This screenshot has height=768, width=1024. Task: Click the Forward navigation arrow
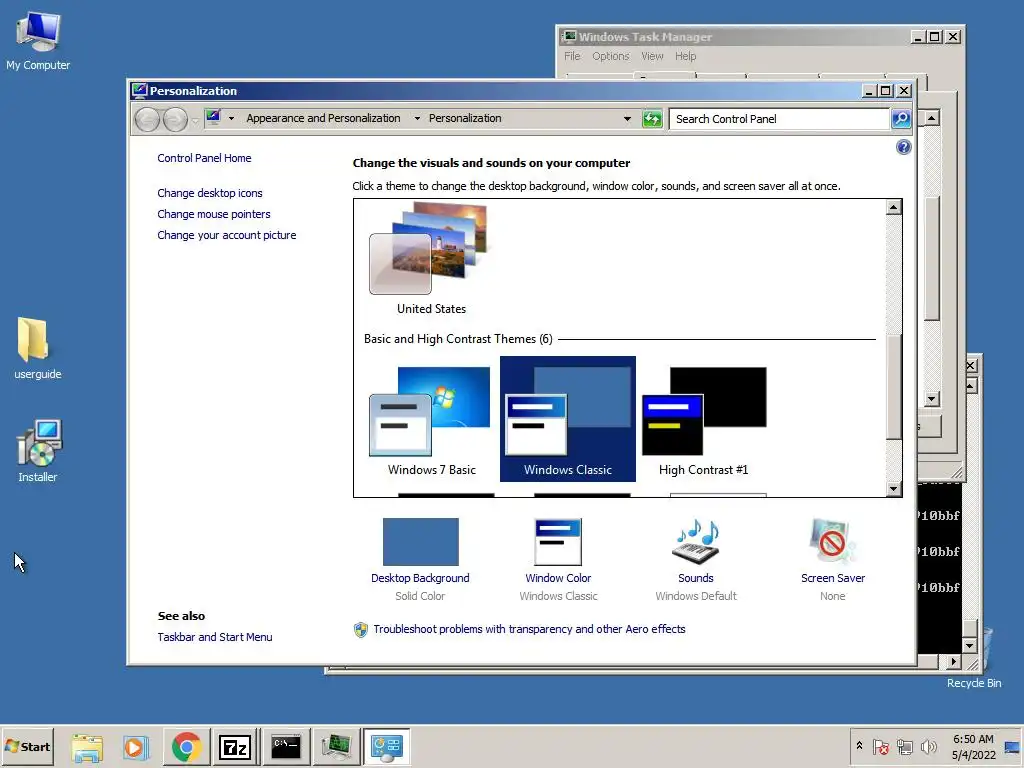point(175,120)
